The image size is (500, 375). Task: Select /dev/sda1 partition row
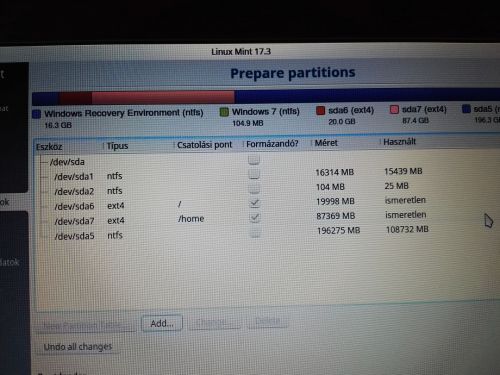[267, 175]
